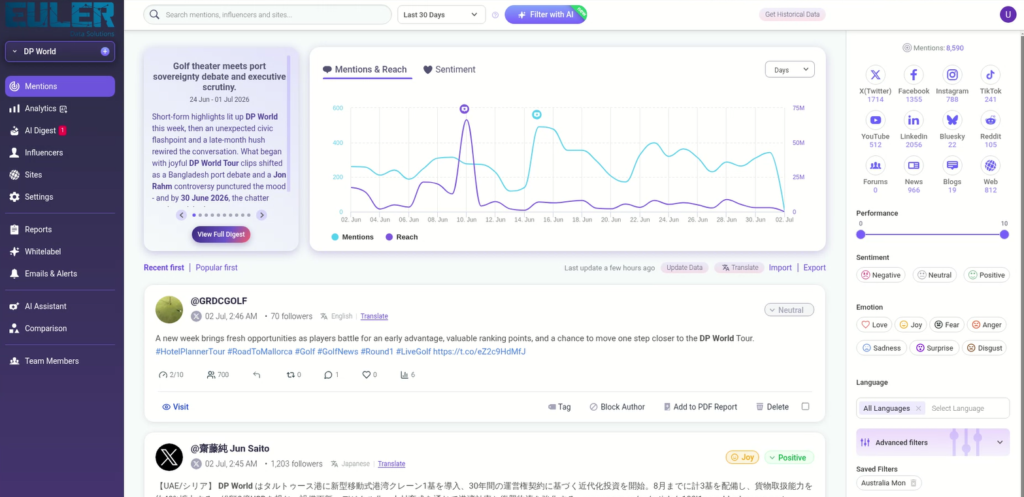Image resolution: width=1024 pixels, height=497 pixels.
Task: Click the Update Data button
Action: point(684,268)
